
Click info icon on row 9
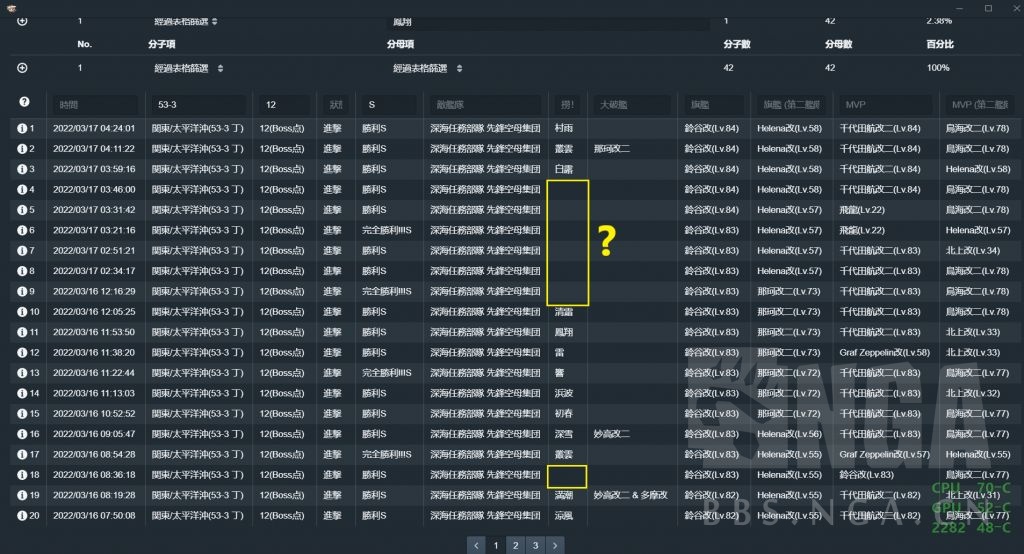[22, 291]
